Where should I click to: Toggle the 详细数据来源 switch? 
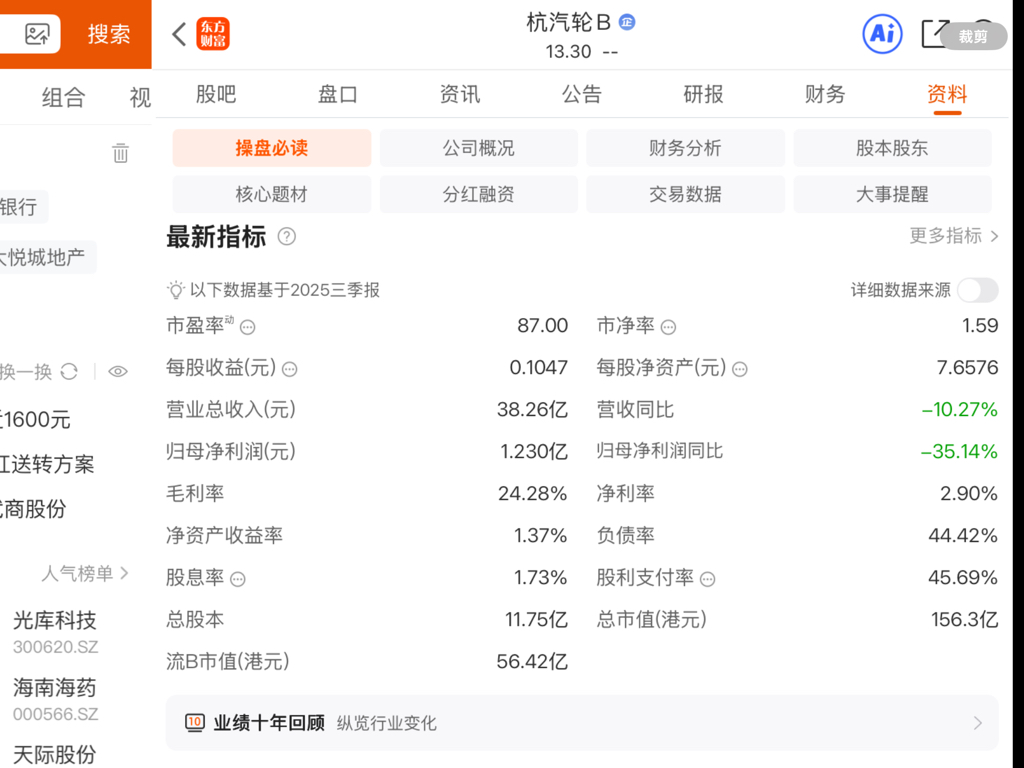pyautogui.click(x=977, y=290)
